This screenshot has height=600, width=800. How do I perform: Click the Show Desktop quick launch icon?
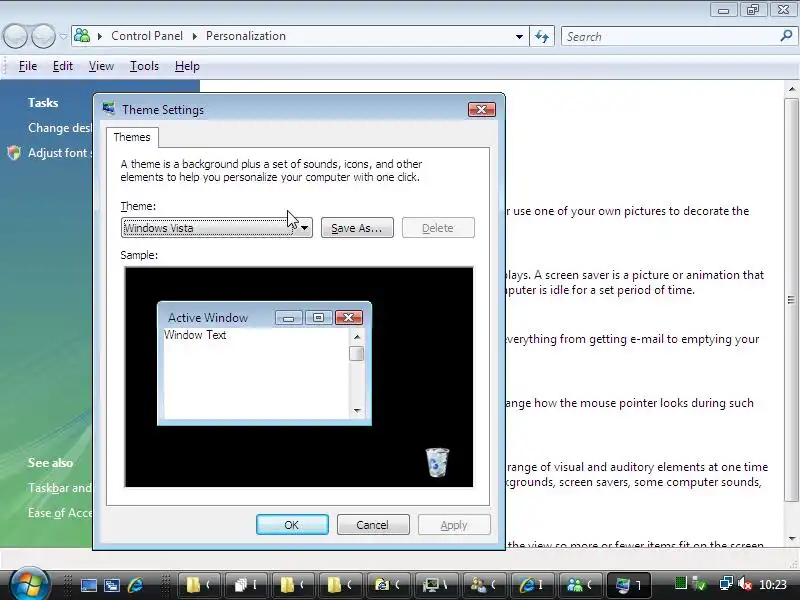88,586
